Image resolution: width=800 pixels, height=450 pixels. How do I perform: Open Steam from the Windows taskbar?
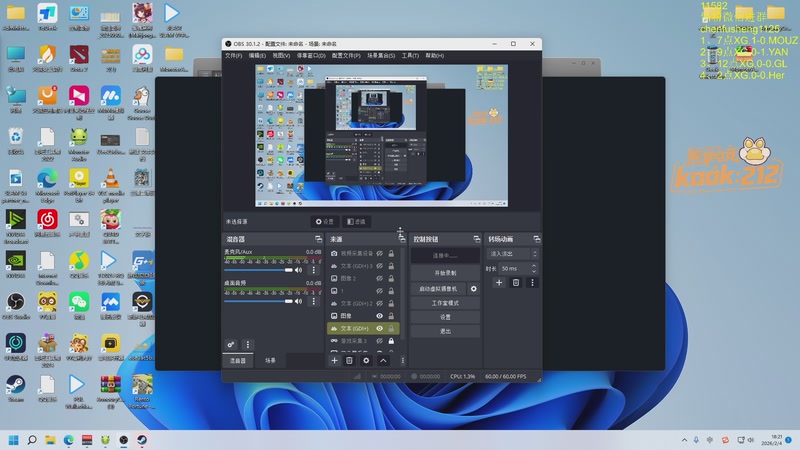click(140, 439)
